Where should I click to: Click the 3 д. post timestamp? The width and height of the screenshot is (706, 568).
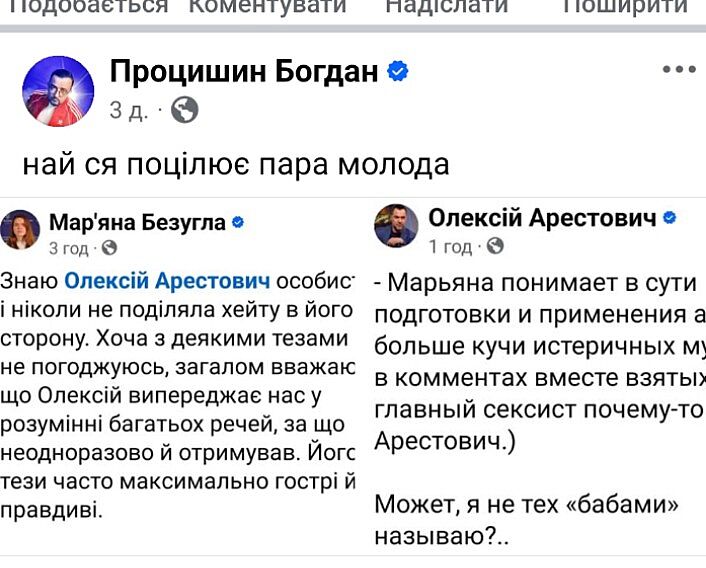click(128, 110)
